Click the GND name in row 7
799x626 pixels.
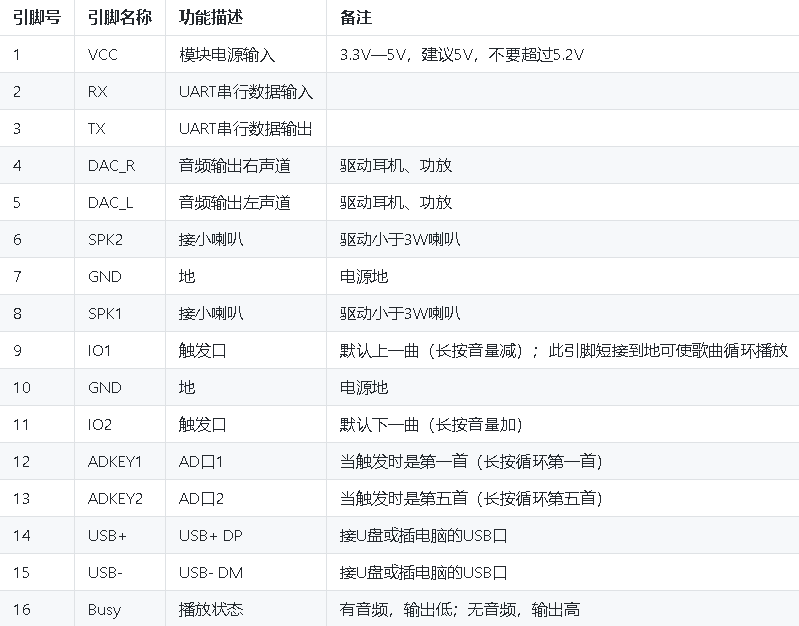pos(104,277)
